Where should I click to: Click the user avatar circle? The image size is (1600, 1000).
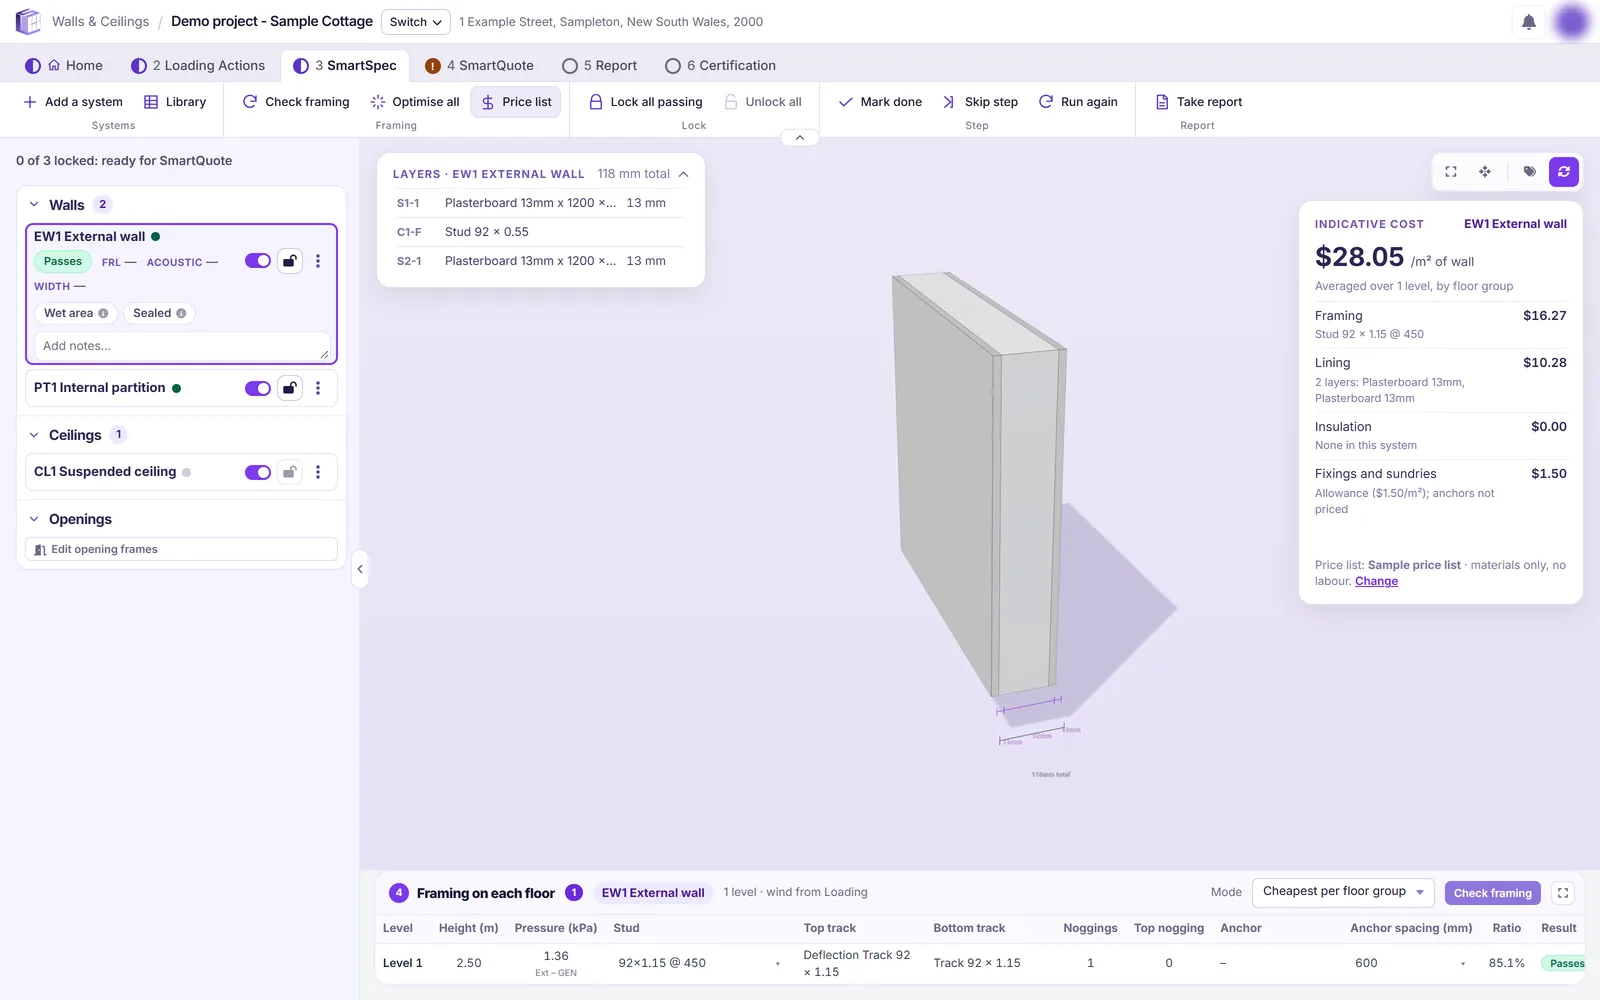[1571, 22]
